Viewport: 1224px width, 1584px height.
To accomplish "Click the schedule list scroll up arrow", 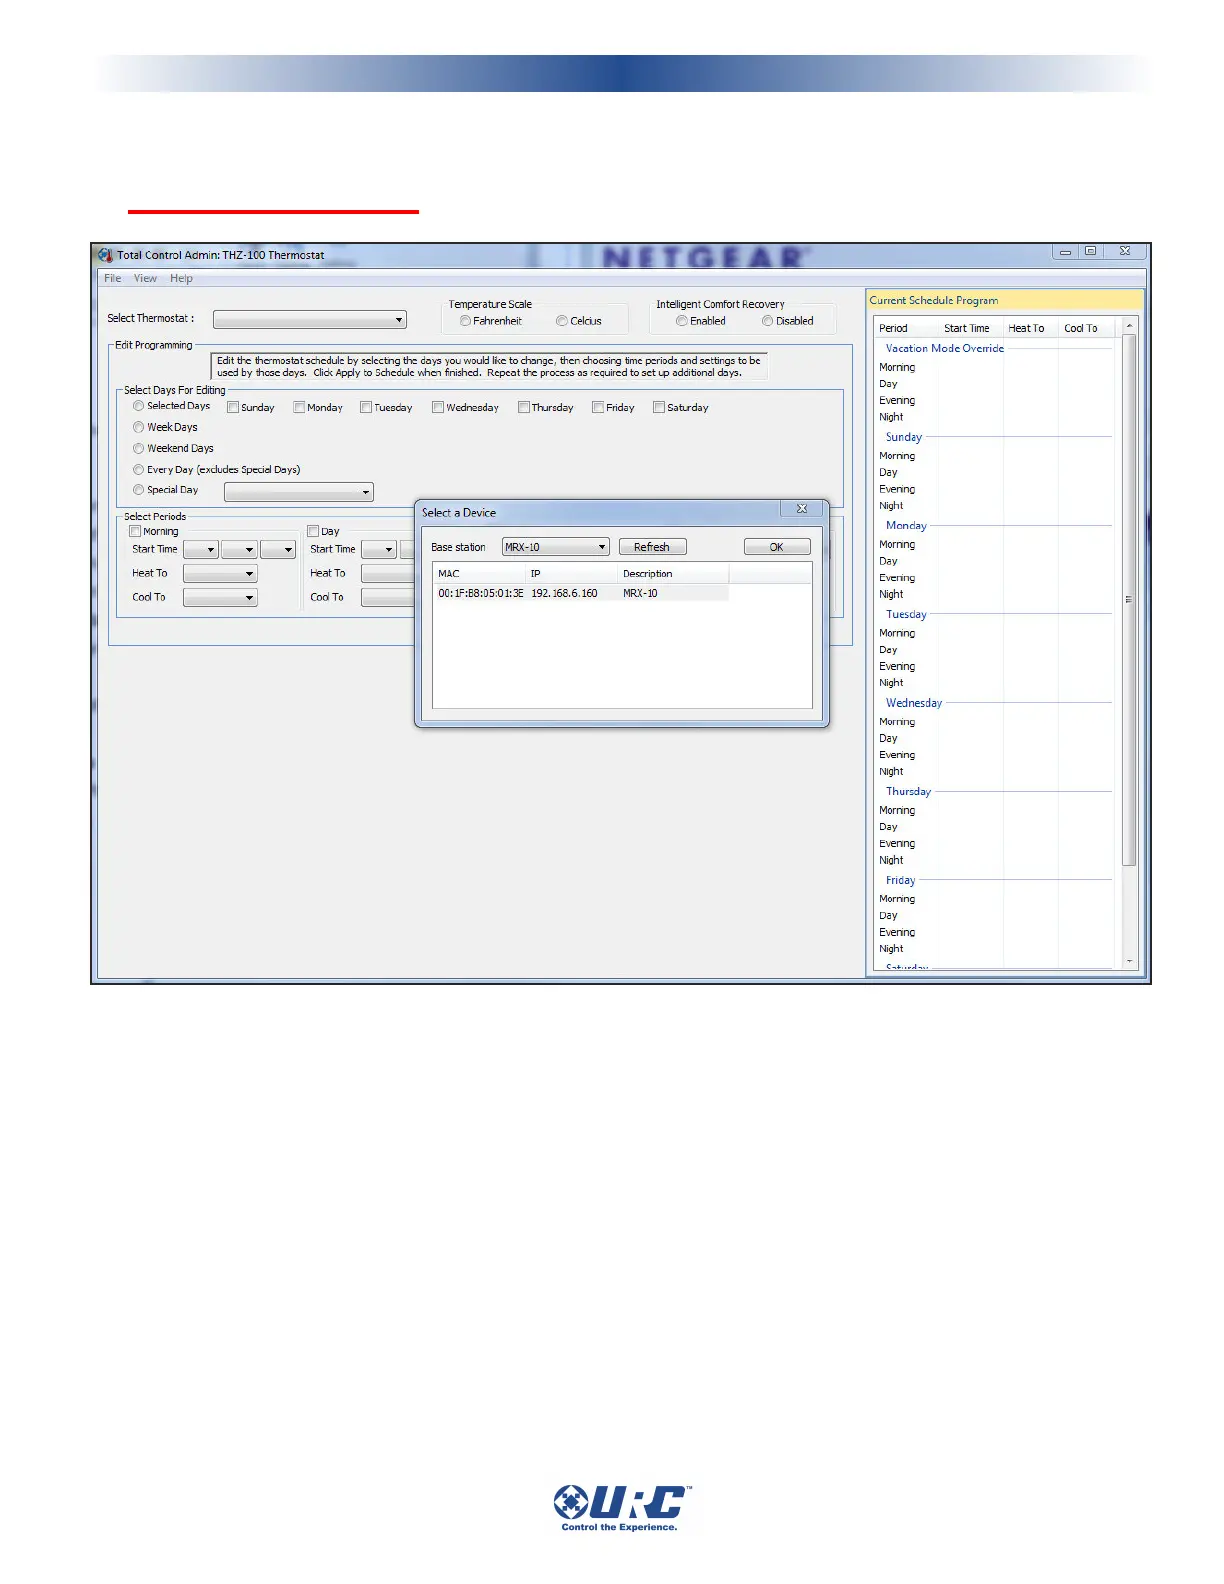I will [x=1129, y=327].
